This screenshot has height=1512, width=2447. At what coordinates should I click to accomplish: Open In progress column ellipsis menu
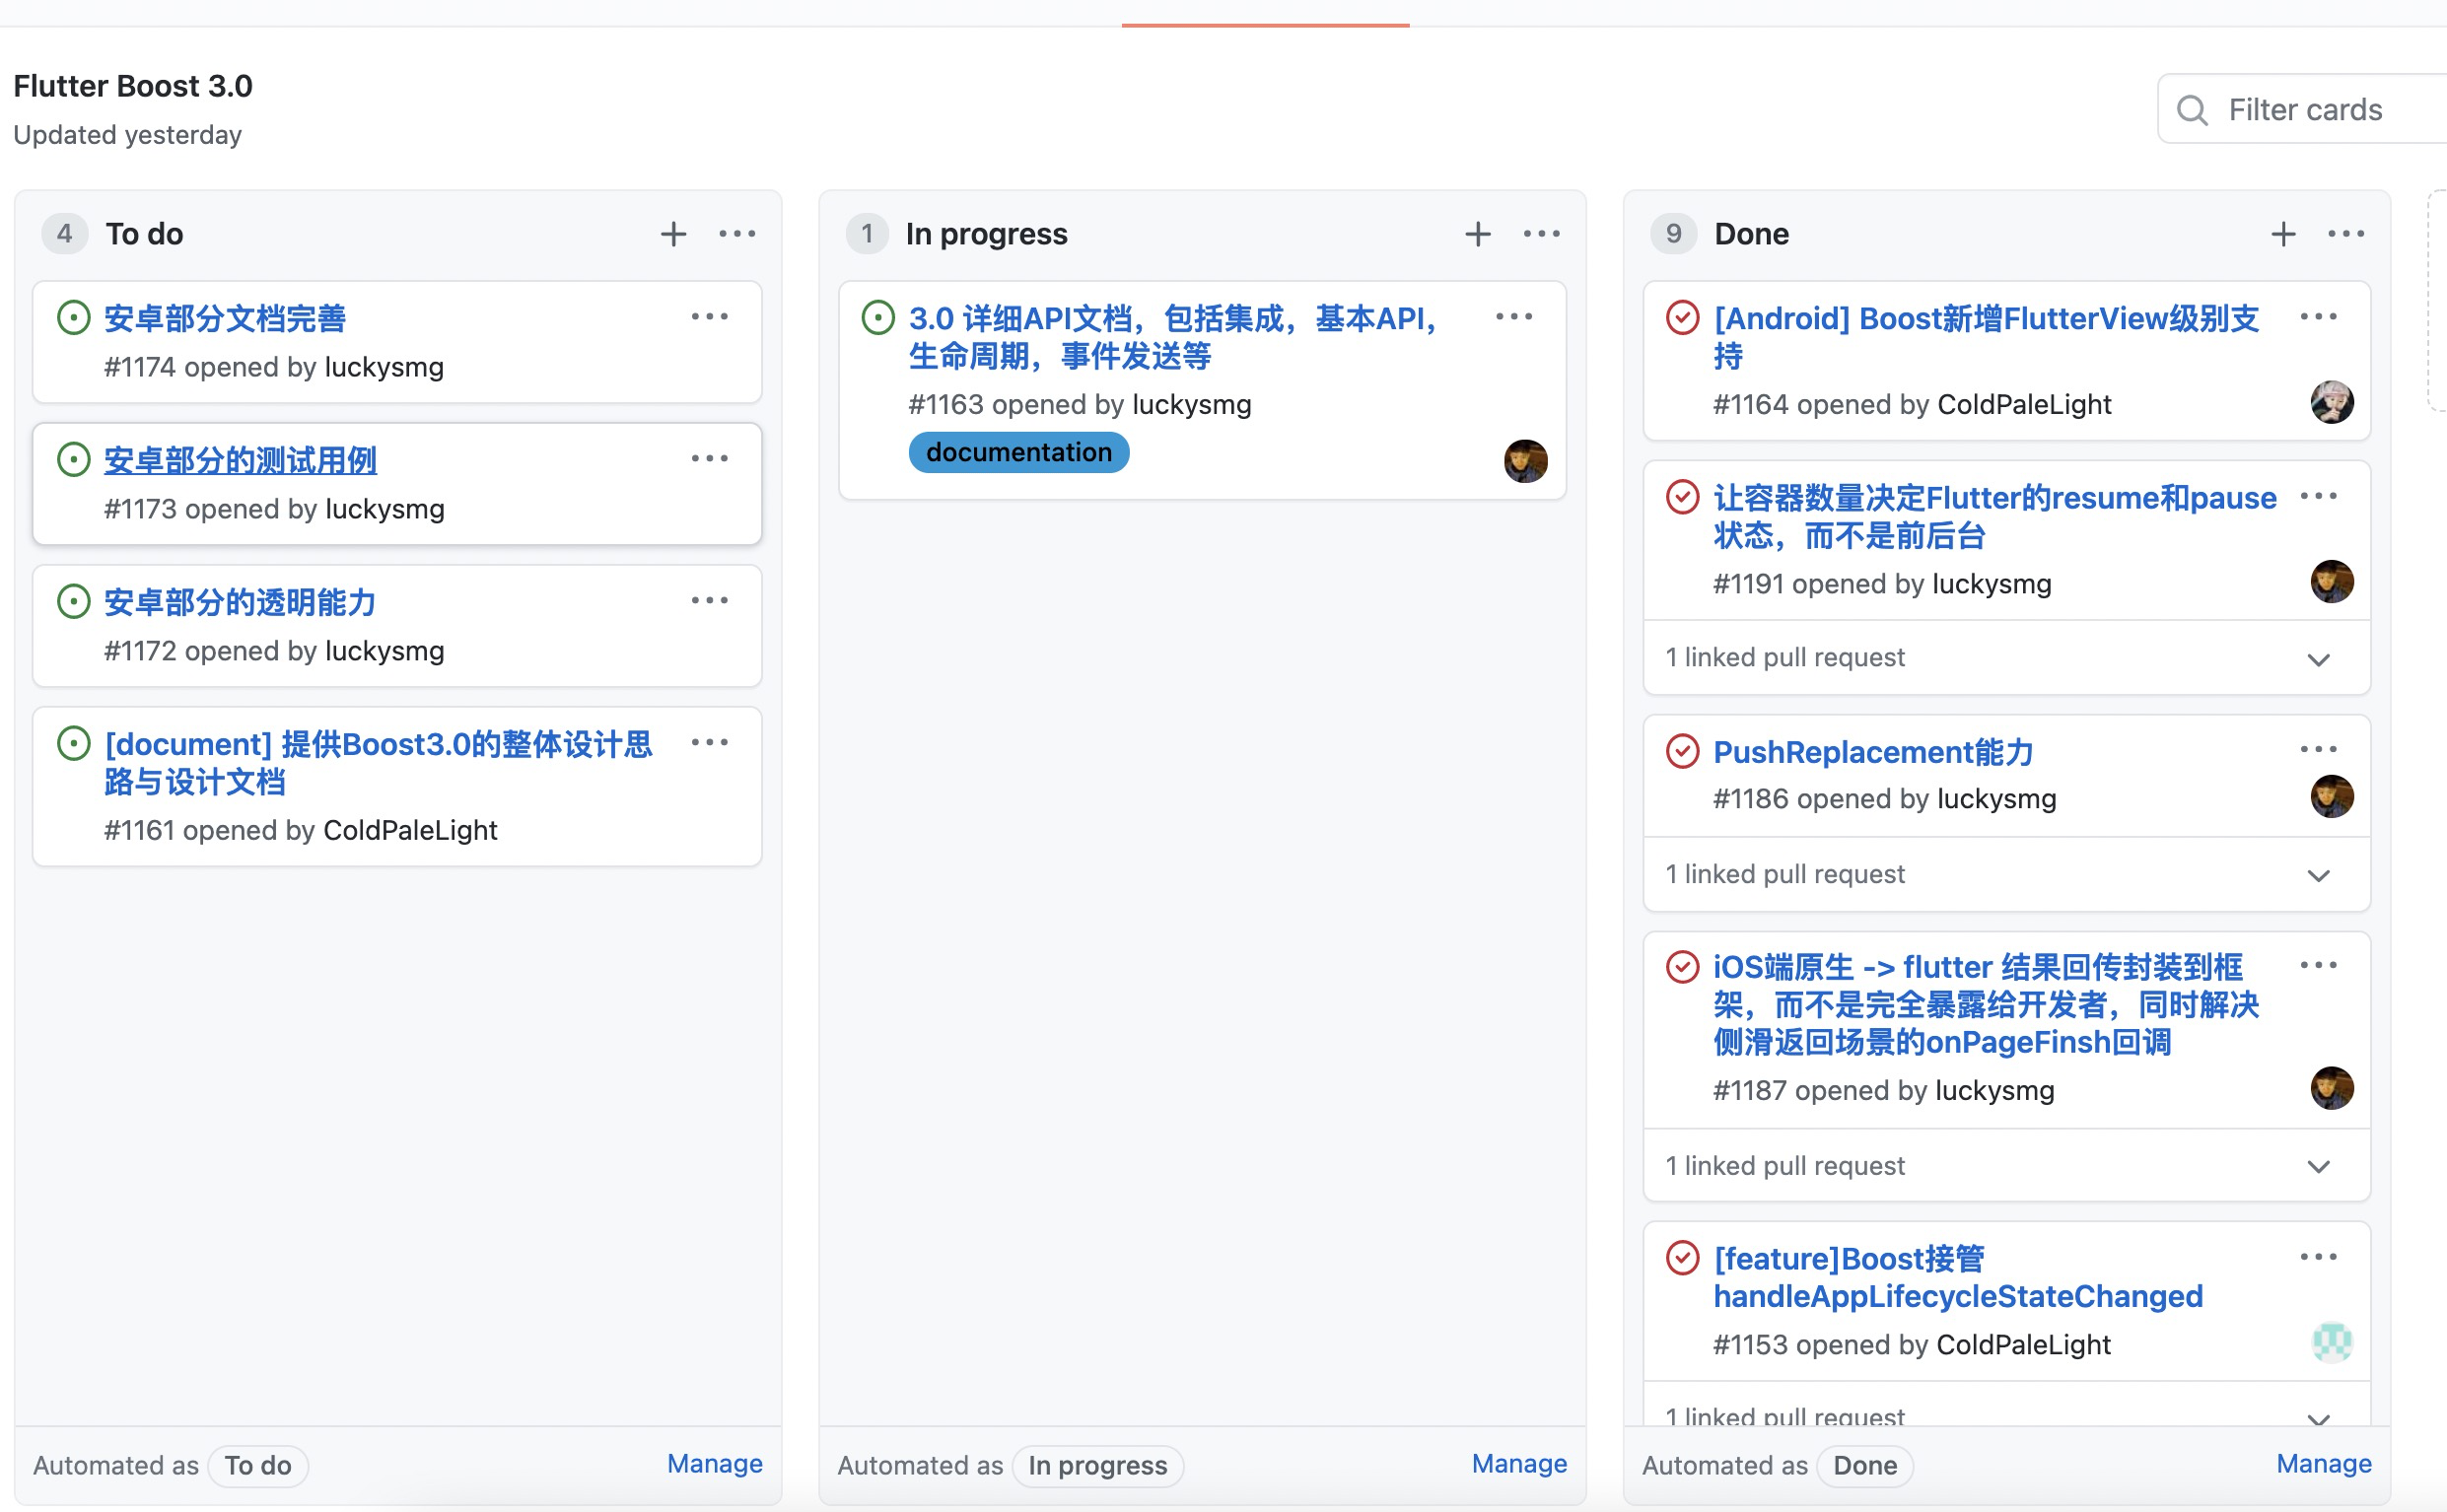click(x=1541, y=234)
